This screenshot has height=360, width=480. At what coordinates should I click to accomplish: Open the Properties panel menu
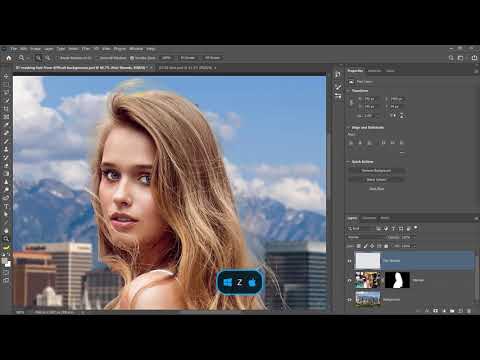point(476,71)
